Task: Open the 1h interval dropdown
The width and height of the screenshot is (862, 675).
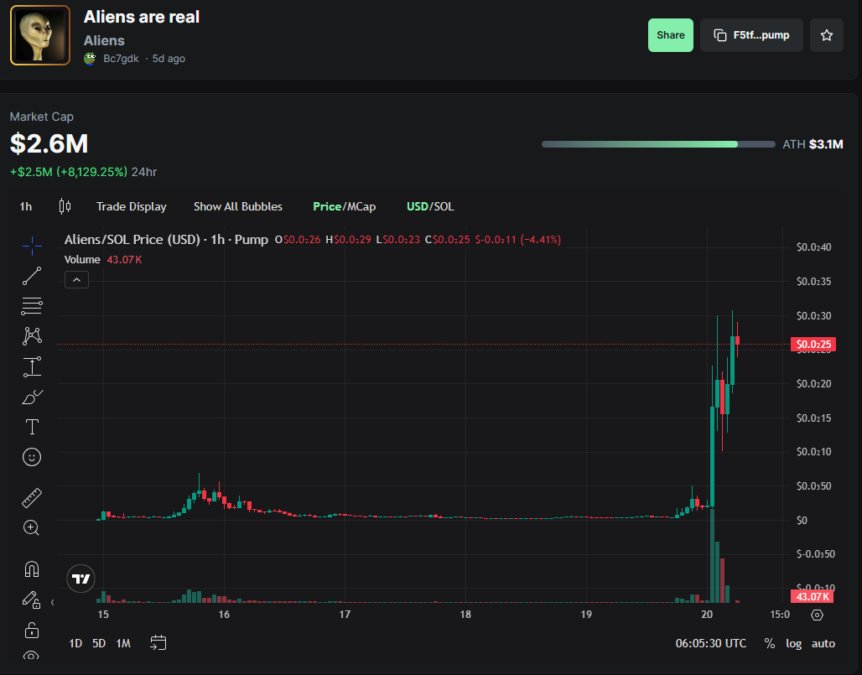Action: (x=26, y=207)
